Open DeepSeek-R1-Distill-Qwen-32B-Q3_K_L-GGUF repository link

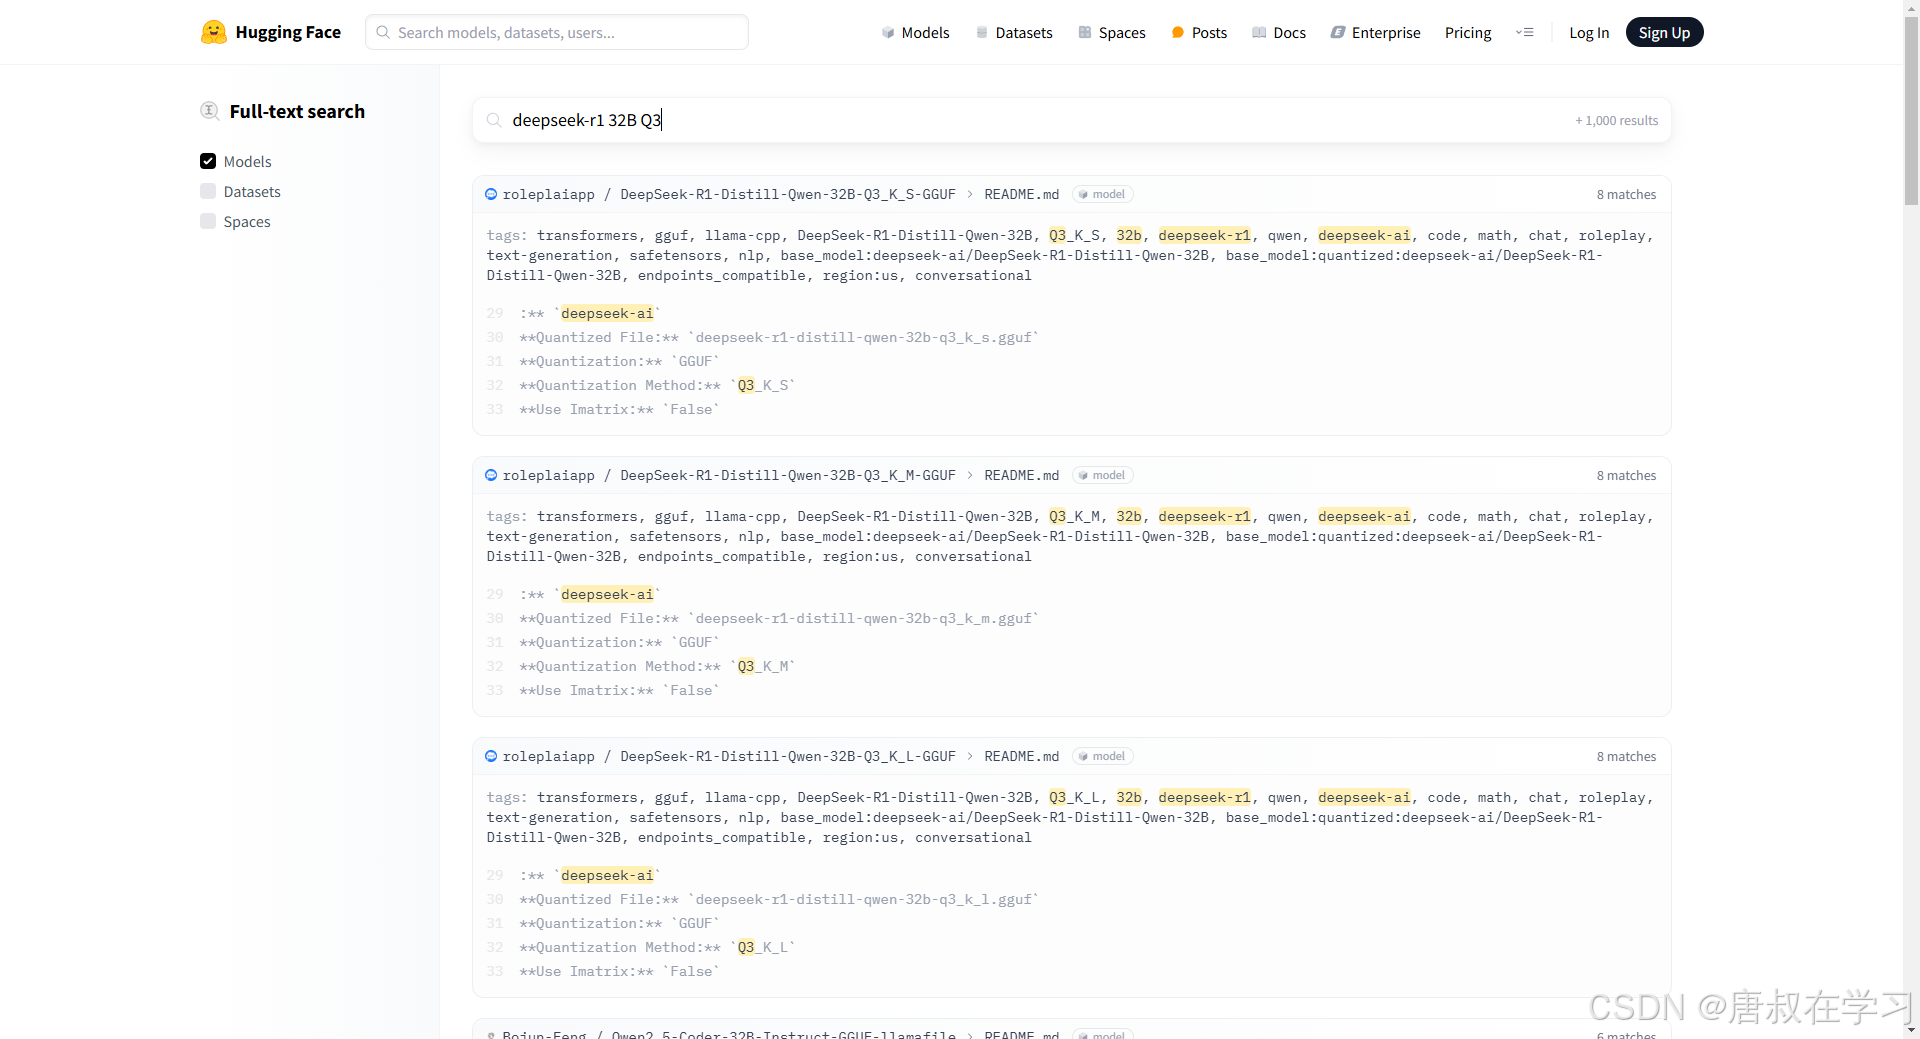point(788,756)
